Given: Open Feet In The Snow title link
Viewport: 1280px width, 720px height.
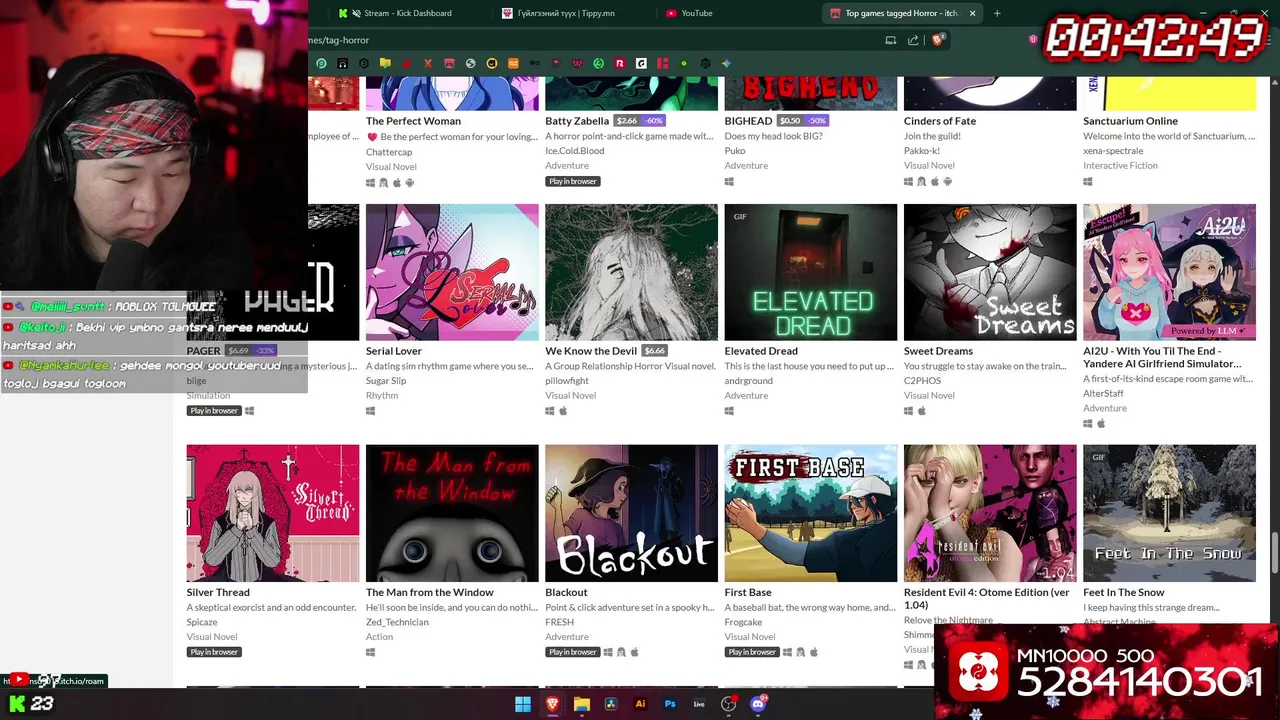Looking at the screenshot, I should [x=1124, y=592].
